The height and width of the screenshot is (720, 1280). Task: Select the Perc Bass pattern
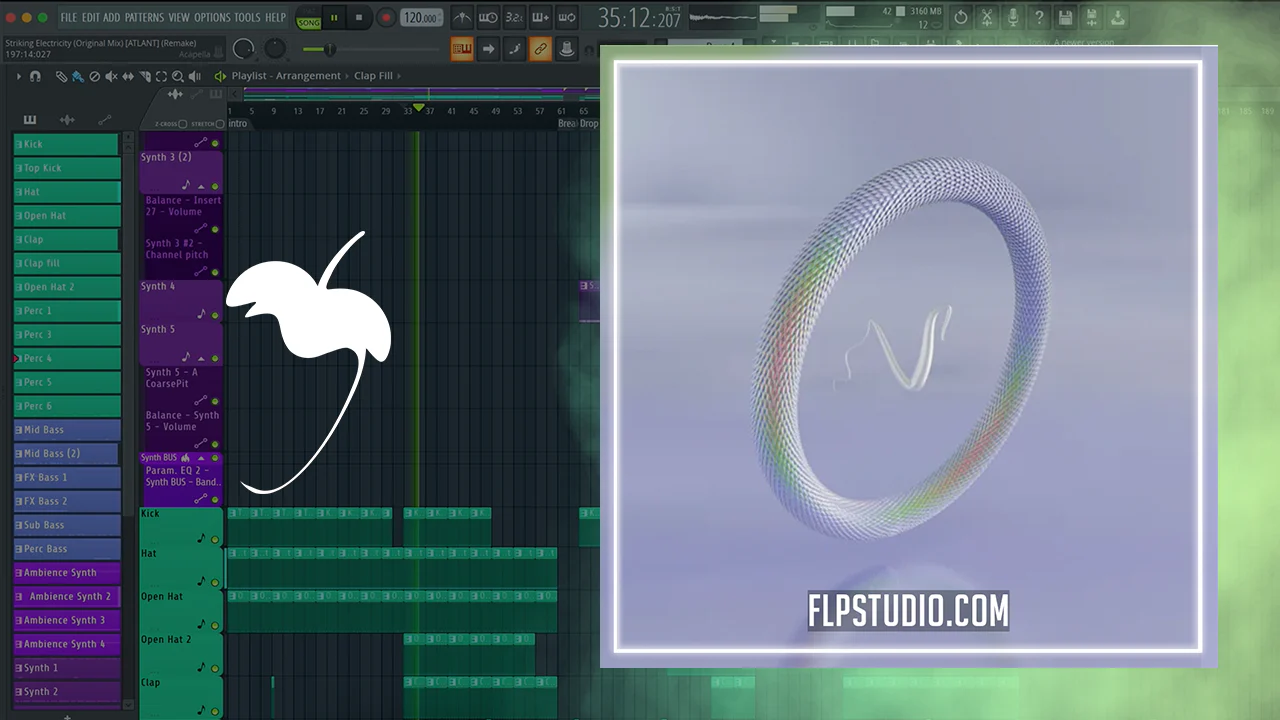67,549
